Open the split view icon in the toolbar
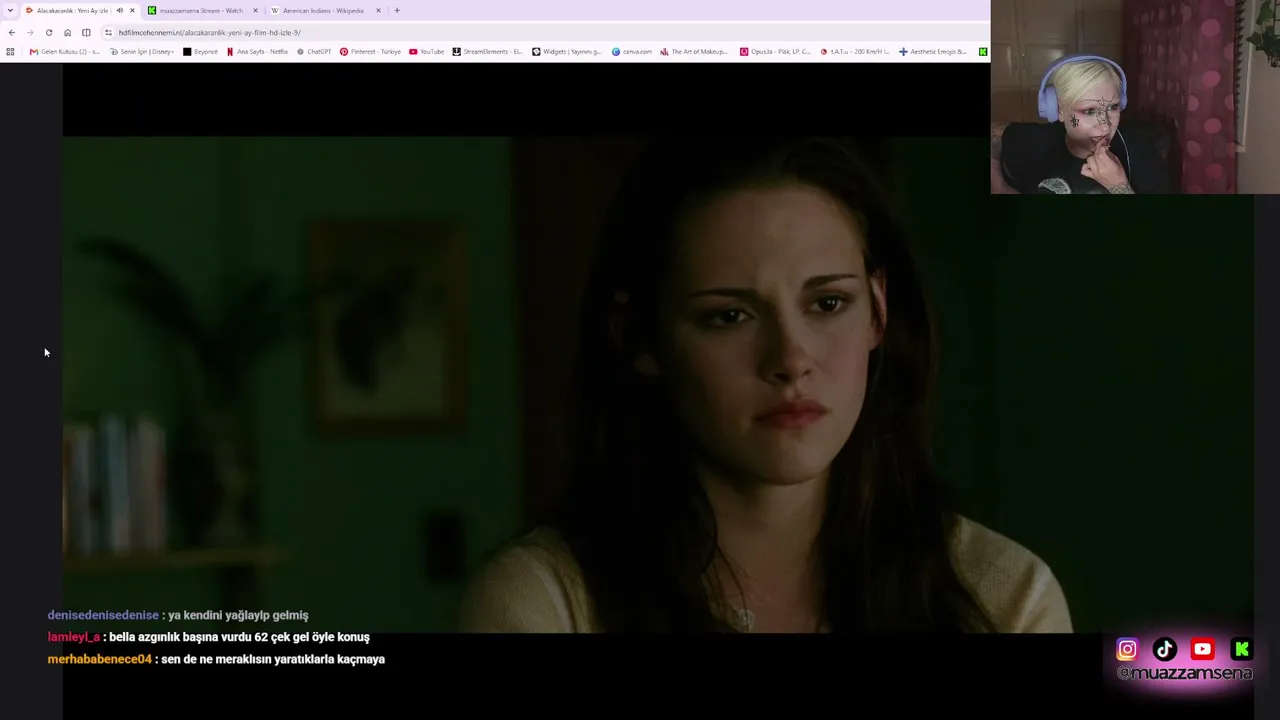This screenshot has height=720, width=1280. pyautogui.click(x=86, y=32)
